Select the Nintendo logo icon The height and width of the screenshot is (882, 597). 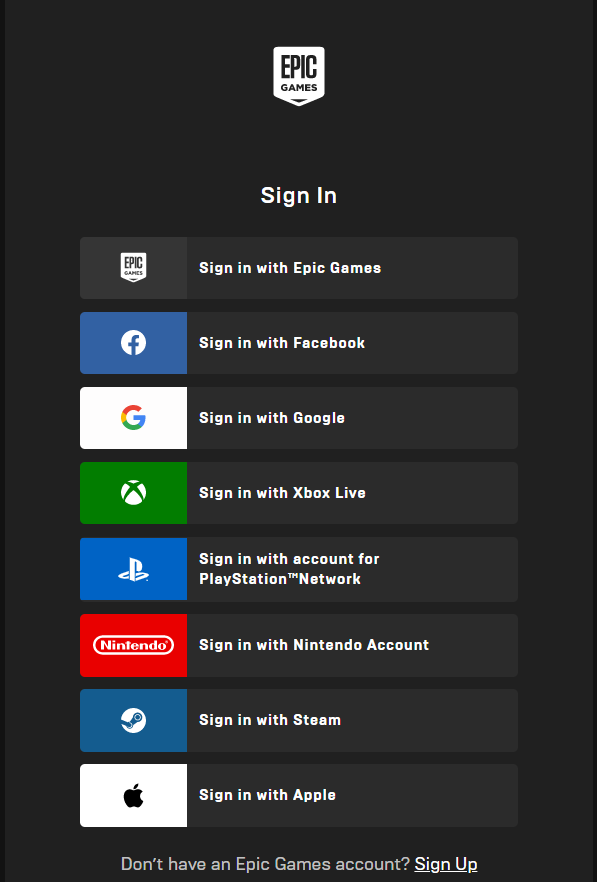coord(133,645)
